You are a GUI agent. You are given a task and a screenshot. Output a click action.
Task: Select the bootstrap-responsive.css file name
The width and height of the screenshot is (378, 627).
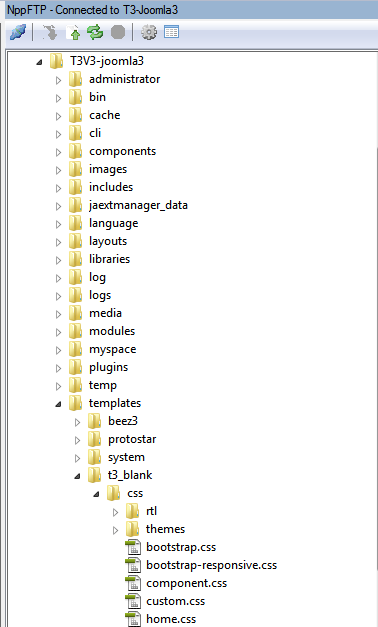(212, 565)
